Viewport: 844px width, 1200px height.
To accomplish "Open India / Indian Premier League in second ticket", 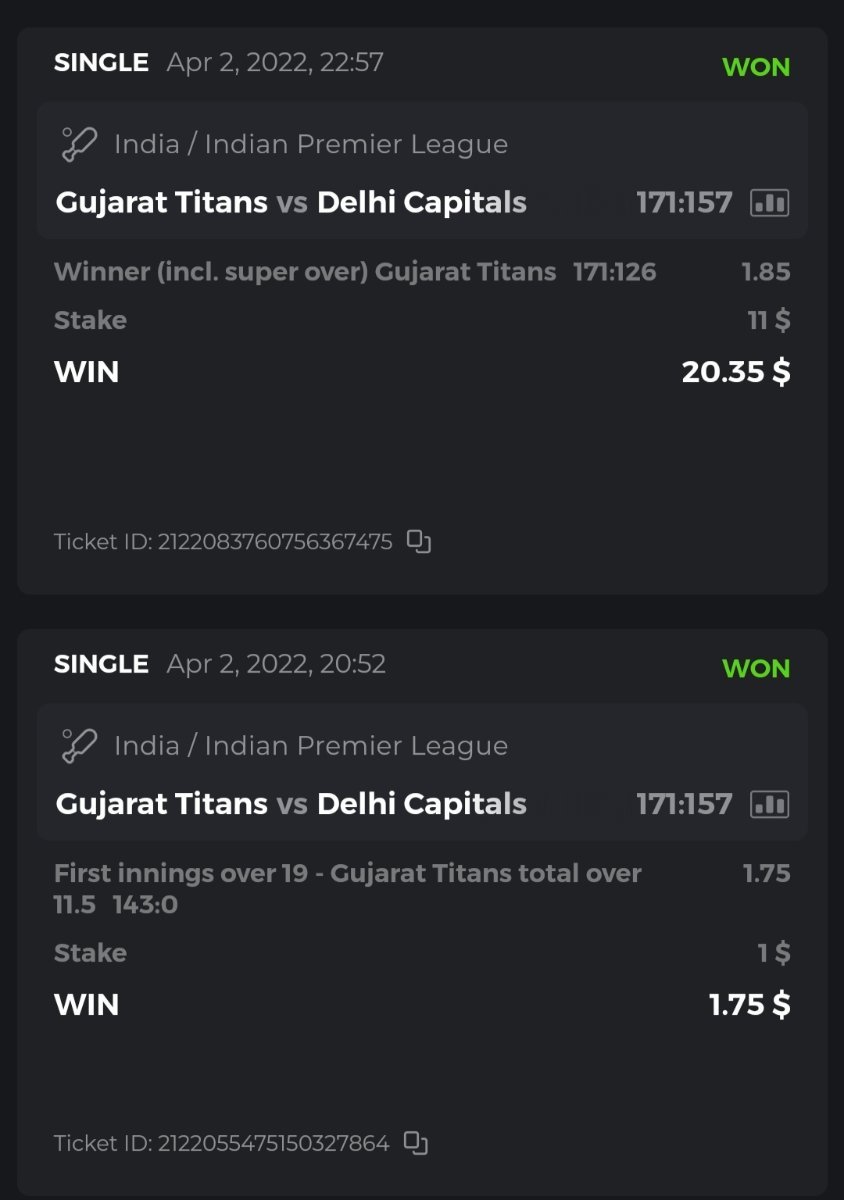I will (310, 745).
